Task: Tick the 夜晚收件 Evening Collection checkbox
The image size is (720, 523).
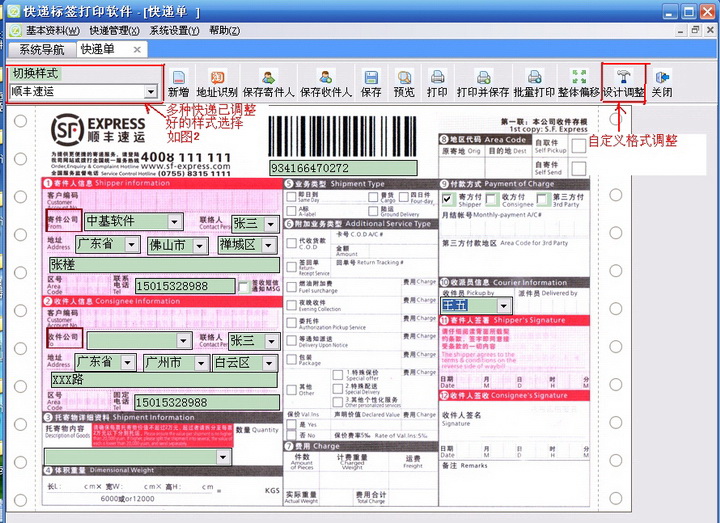Action: 291,305
